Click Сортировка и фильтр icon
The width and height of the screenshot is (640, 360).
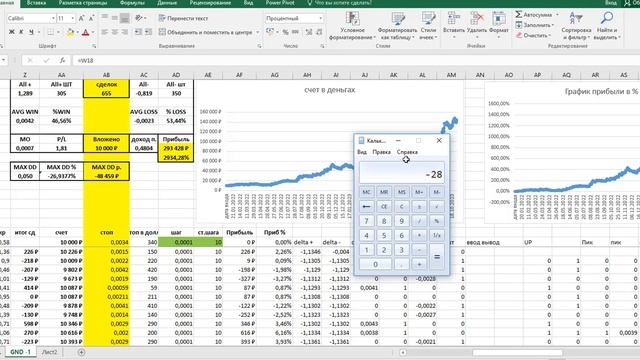coord(576,18)
